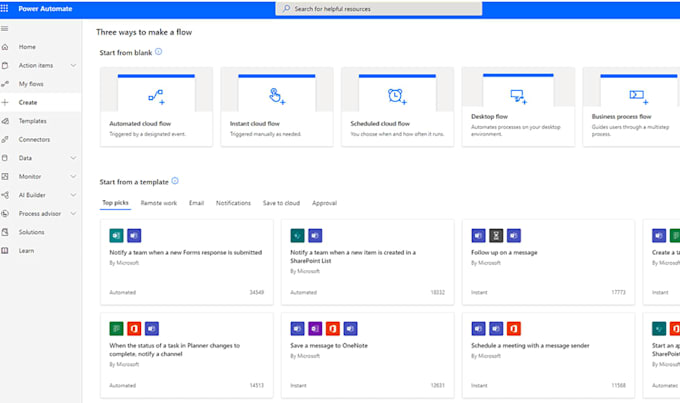Click info icon beside Start from blank
The width and height of the screenshot is (680, 403).
pos(159,52)
